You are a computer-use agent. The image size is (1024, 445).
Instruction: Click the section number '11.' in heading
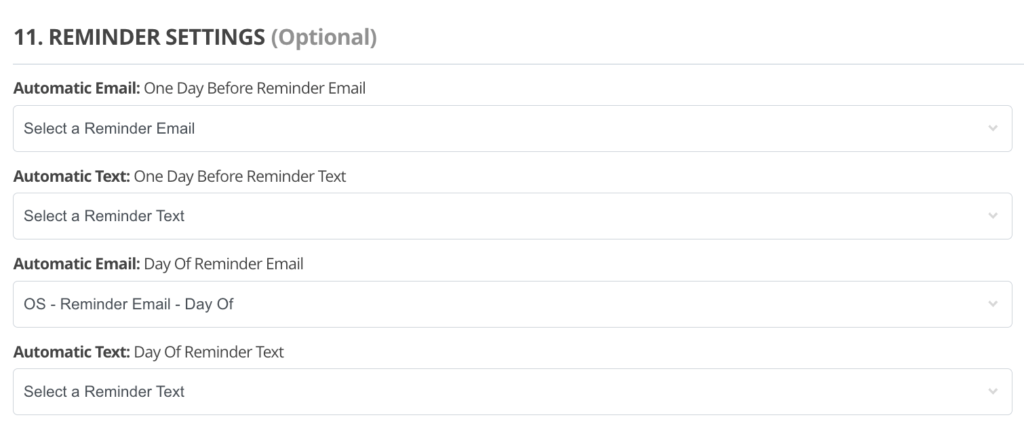[28, 38]
